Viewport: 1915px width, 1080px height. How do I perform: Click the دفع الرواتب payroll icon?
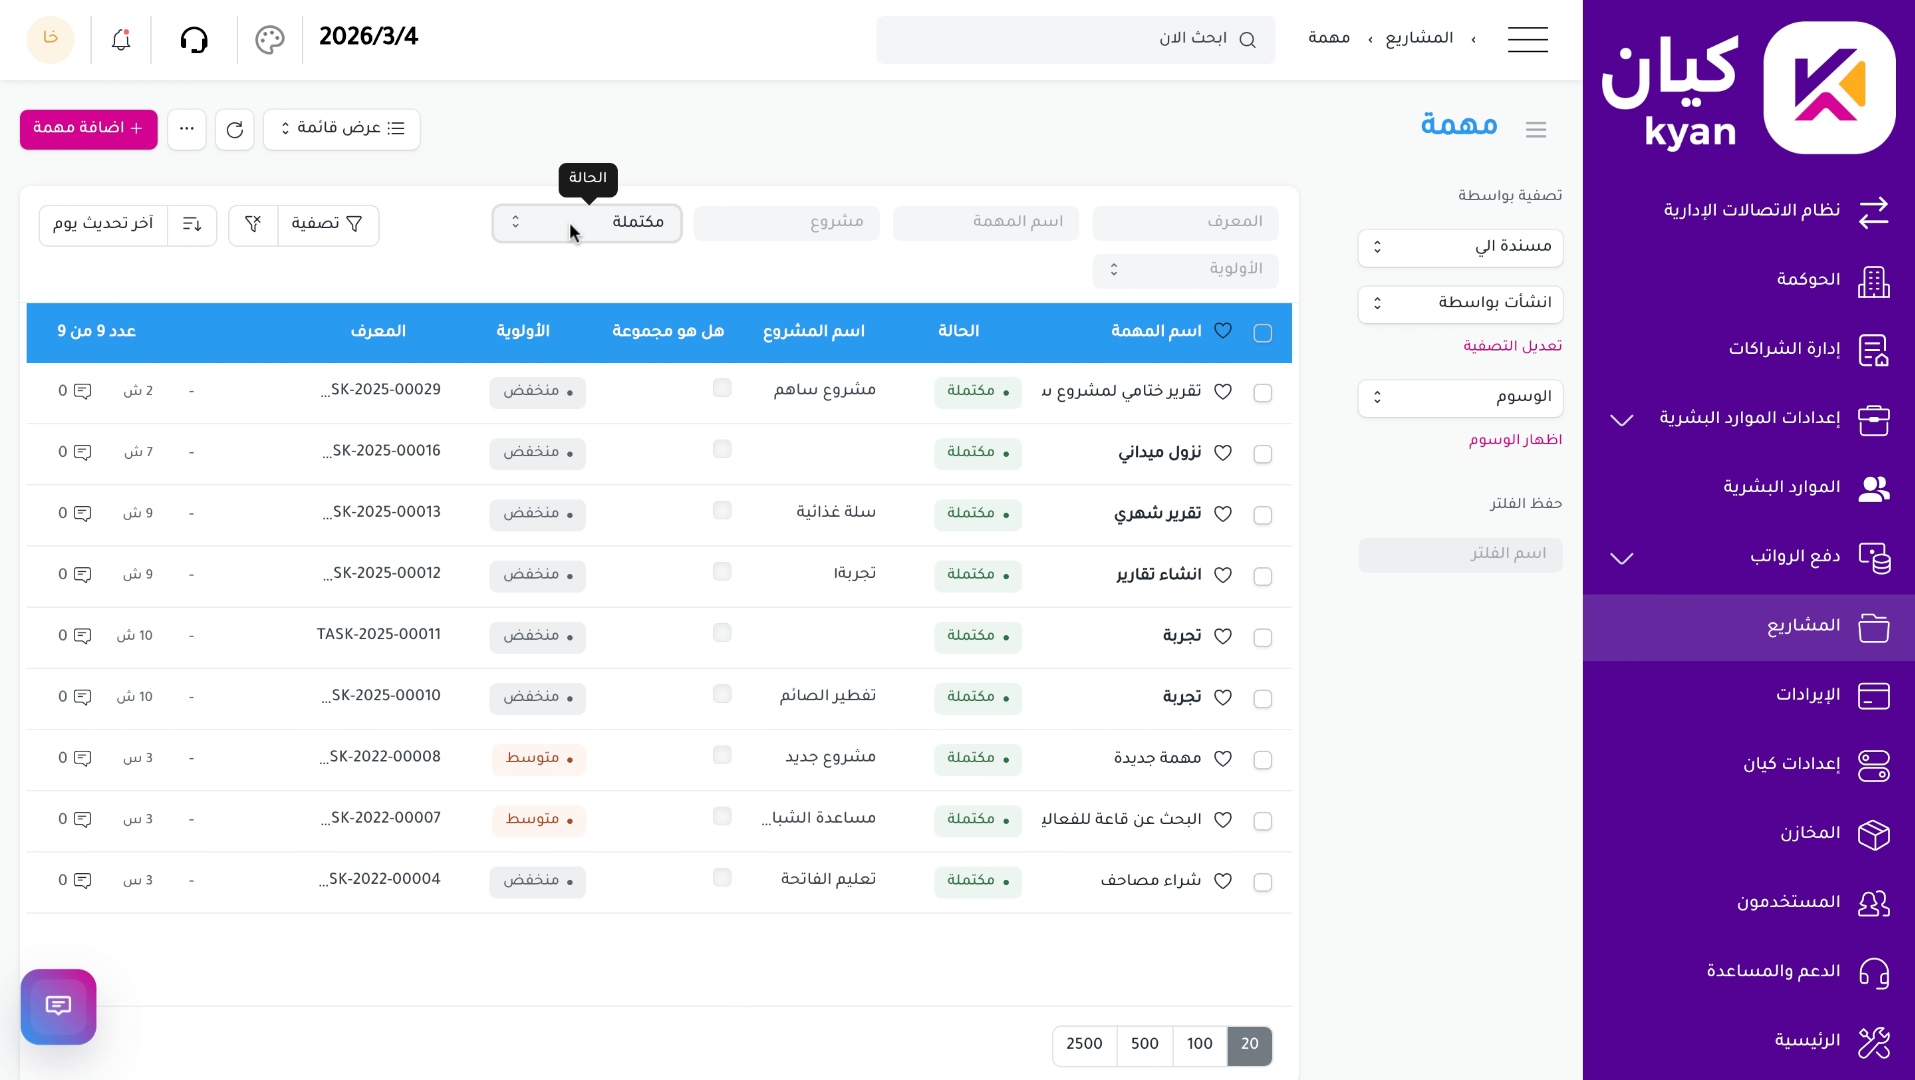click(x=1874, y=558)
